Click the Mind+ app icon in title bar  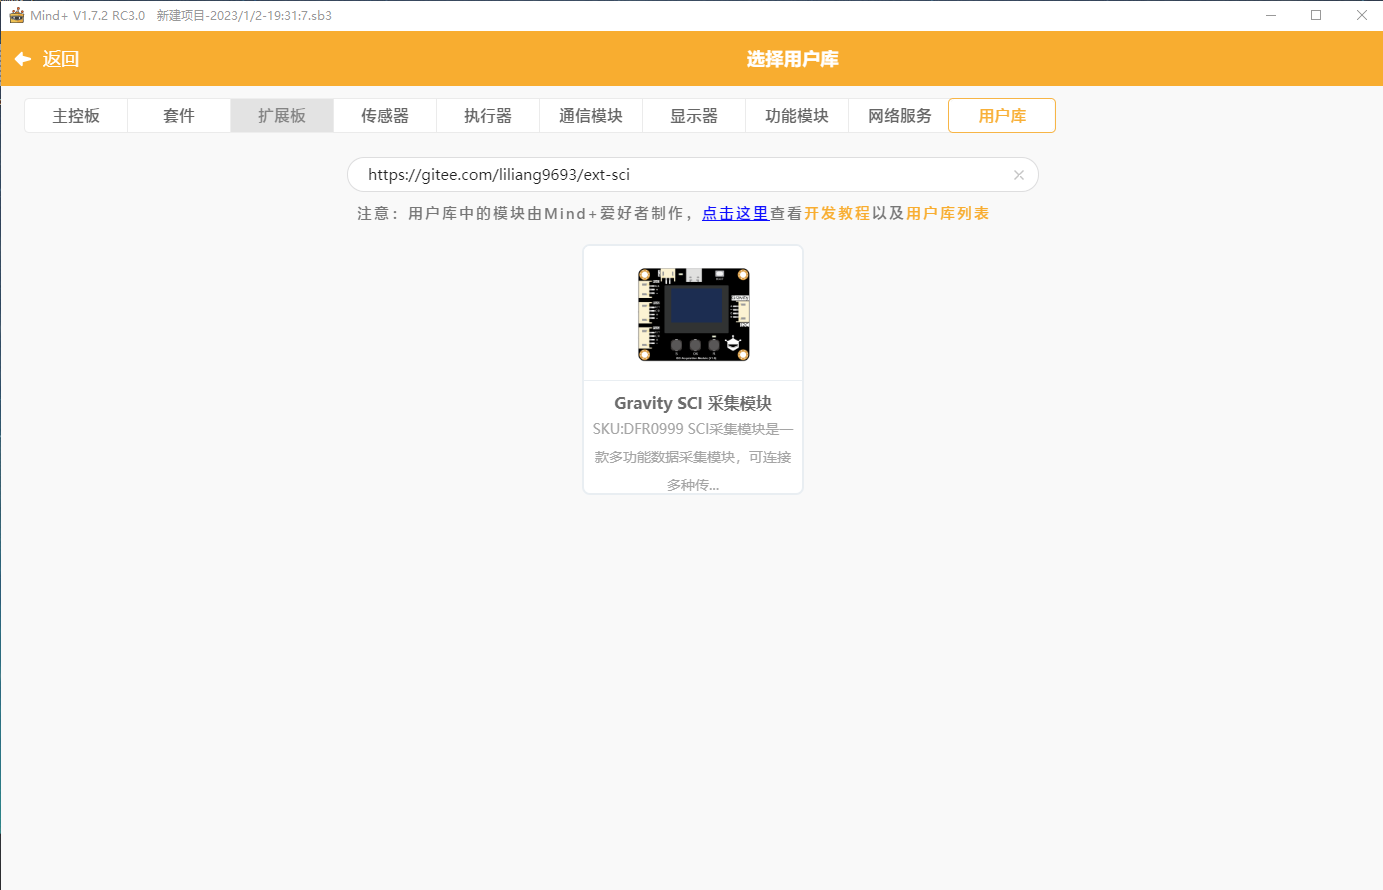point(16,15)
